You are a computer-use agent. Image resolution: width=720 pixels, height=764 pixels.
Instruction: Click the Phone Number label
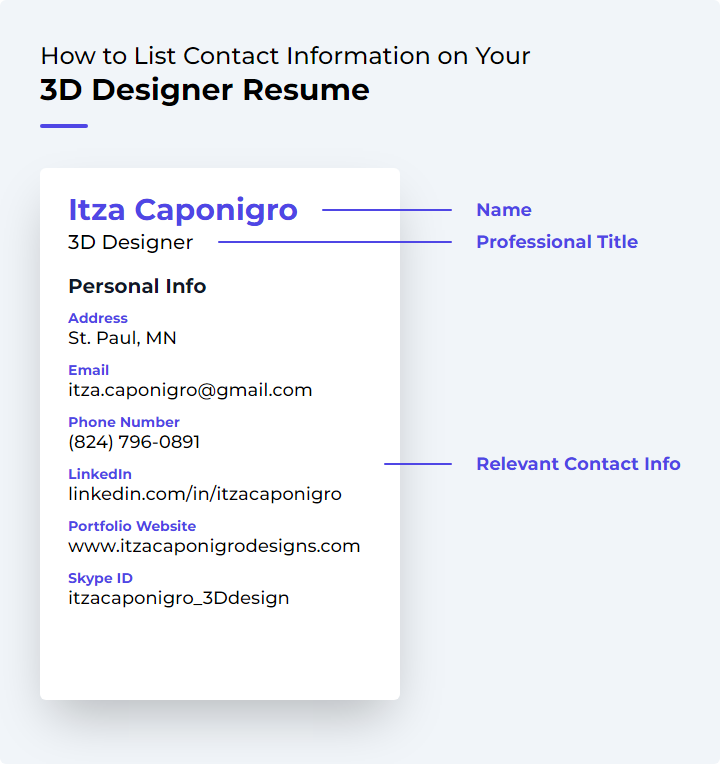coord(124,422)
